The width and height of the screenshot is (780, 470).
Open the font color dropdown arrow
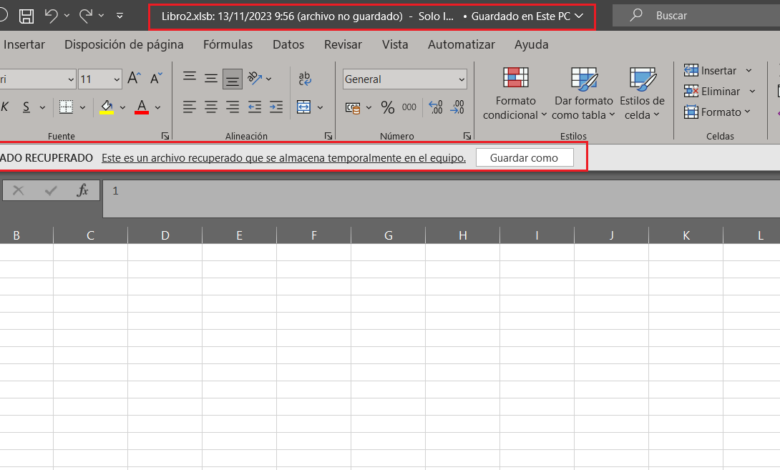pos(158,107)
